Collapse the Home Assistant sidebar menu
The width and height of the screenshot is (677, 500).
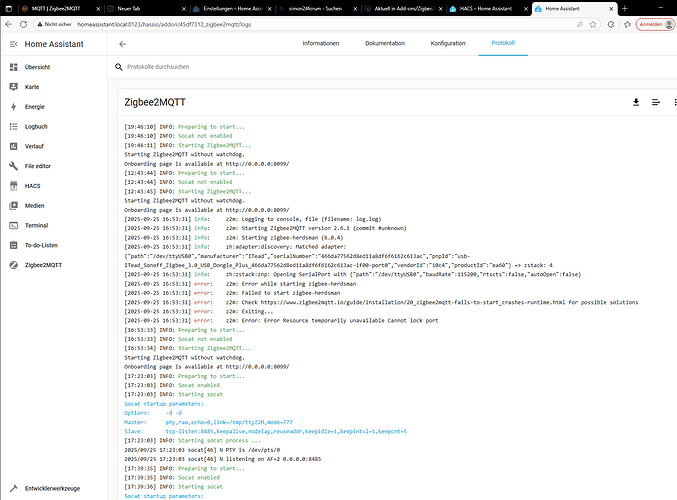(12, 44)
